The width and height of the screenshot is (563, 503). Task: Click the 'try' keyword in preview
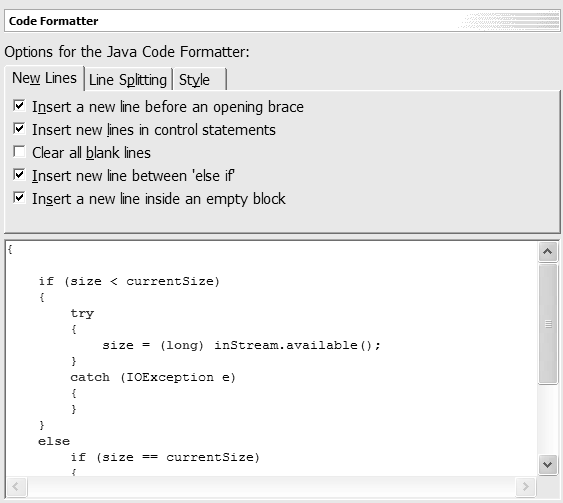tap(82, 313)
